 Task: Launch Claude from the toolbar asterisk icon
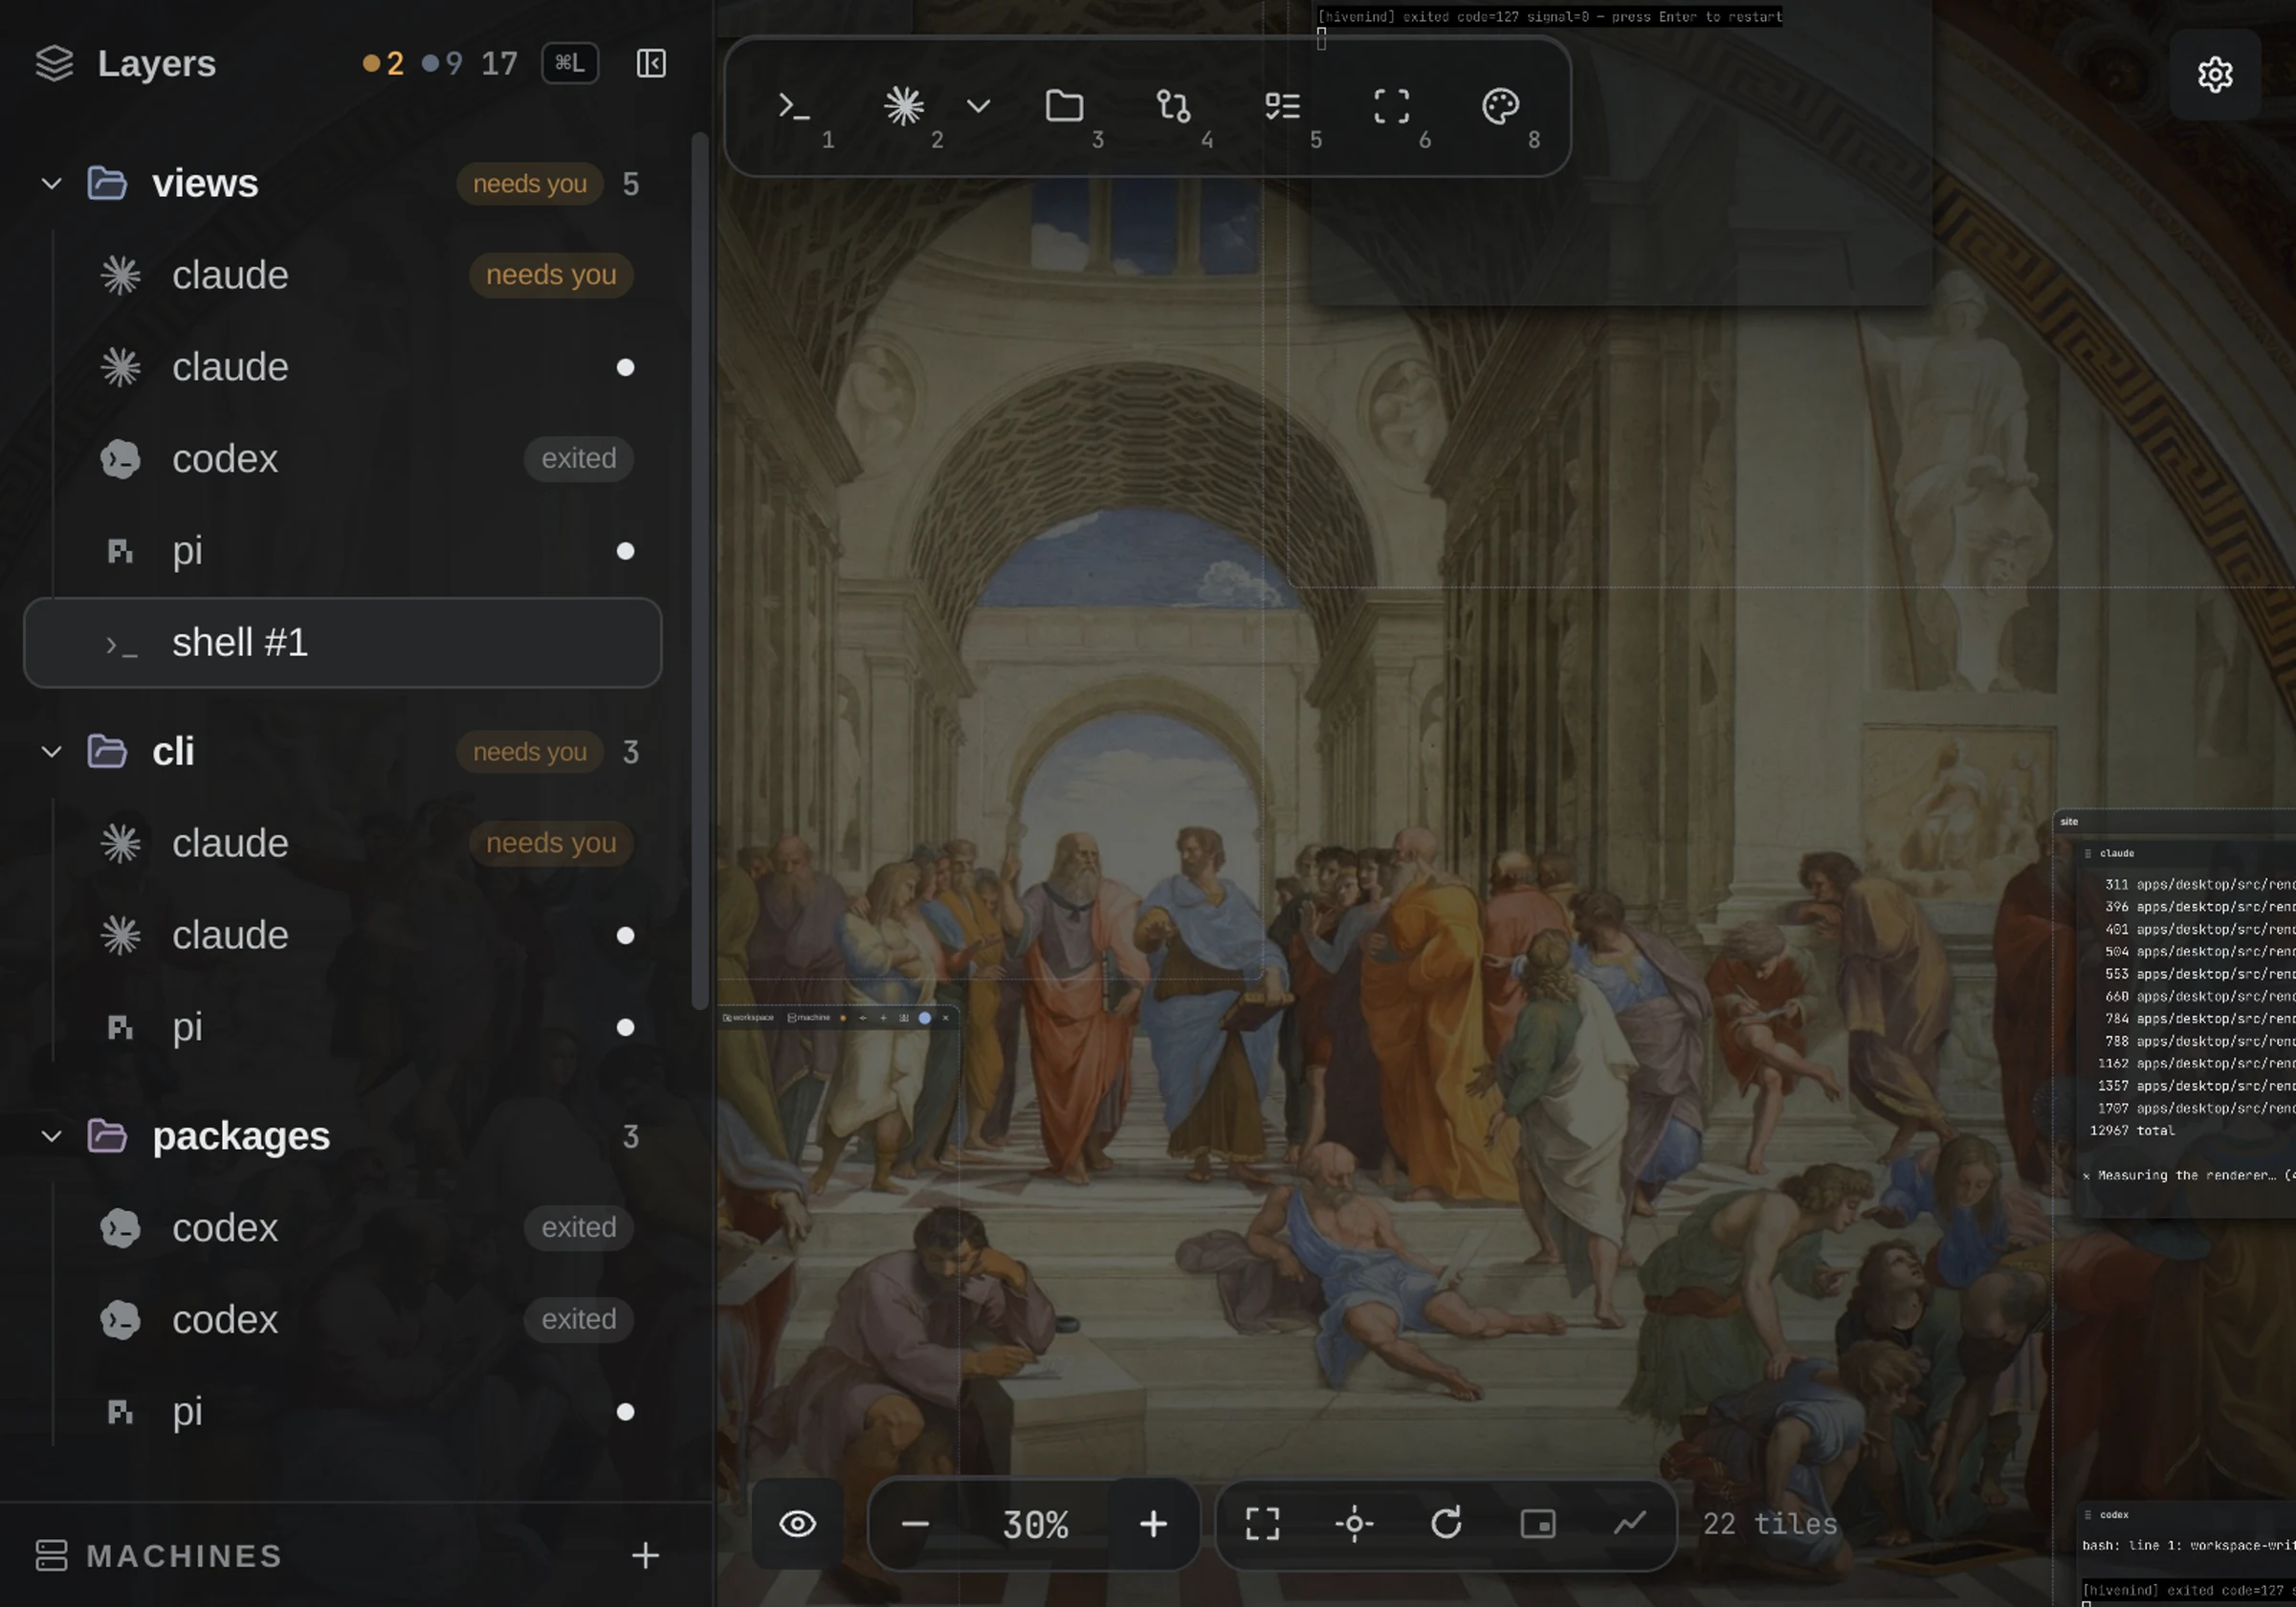click(903, 106)
